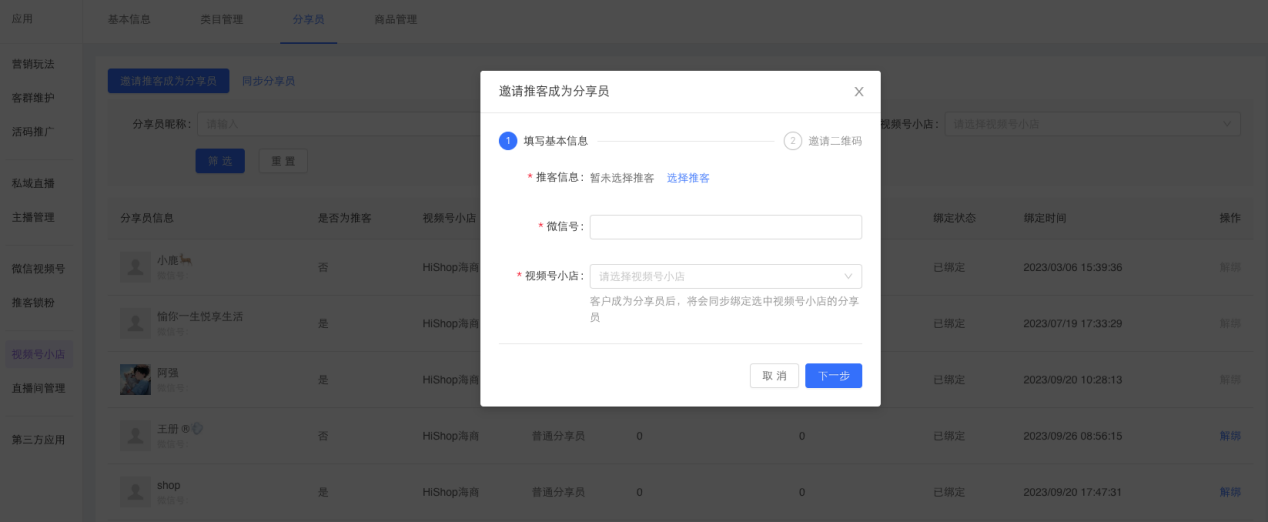The height and width of the screenshot is (522, 1268).
Task: Switch to the 类目管理 tab
Action: click(x=221, y=20)
